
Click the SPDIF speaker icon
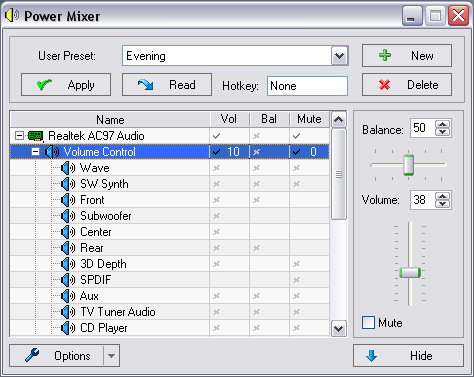point(68,280)
